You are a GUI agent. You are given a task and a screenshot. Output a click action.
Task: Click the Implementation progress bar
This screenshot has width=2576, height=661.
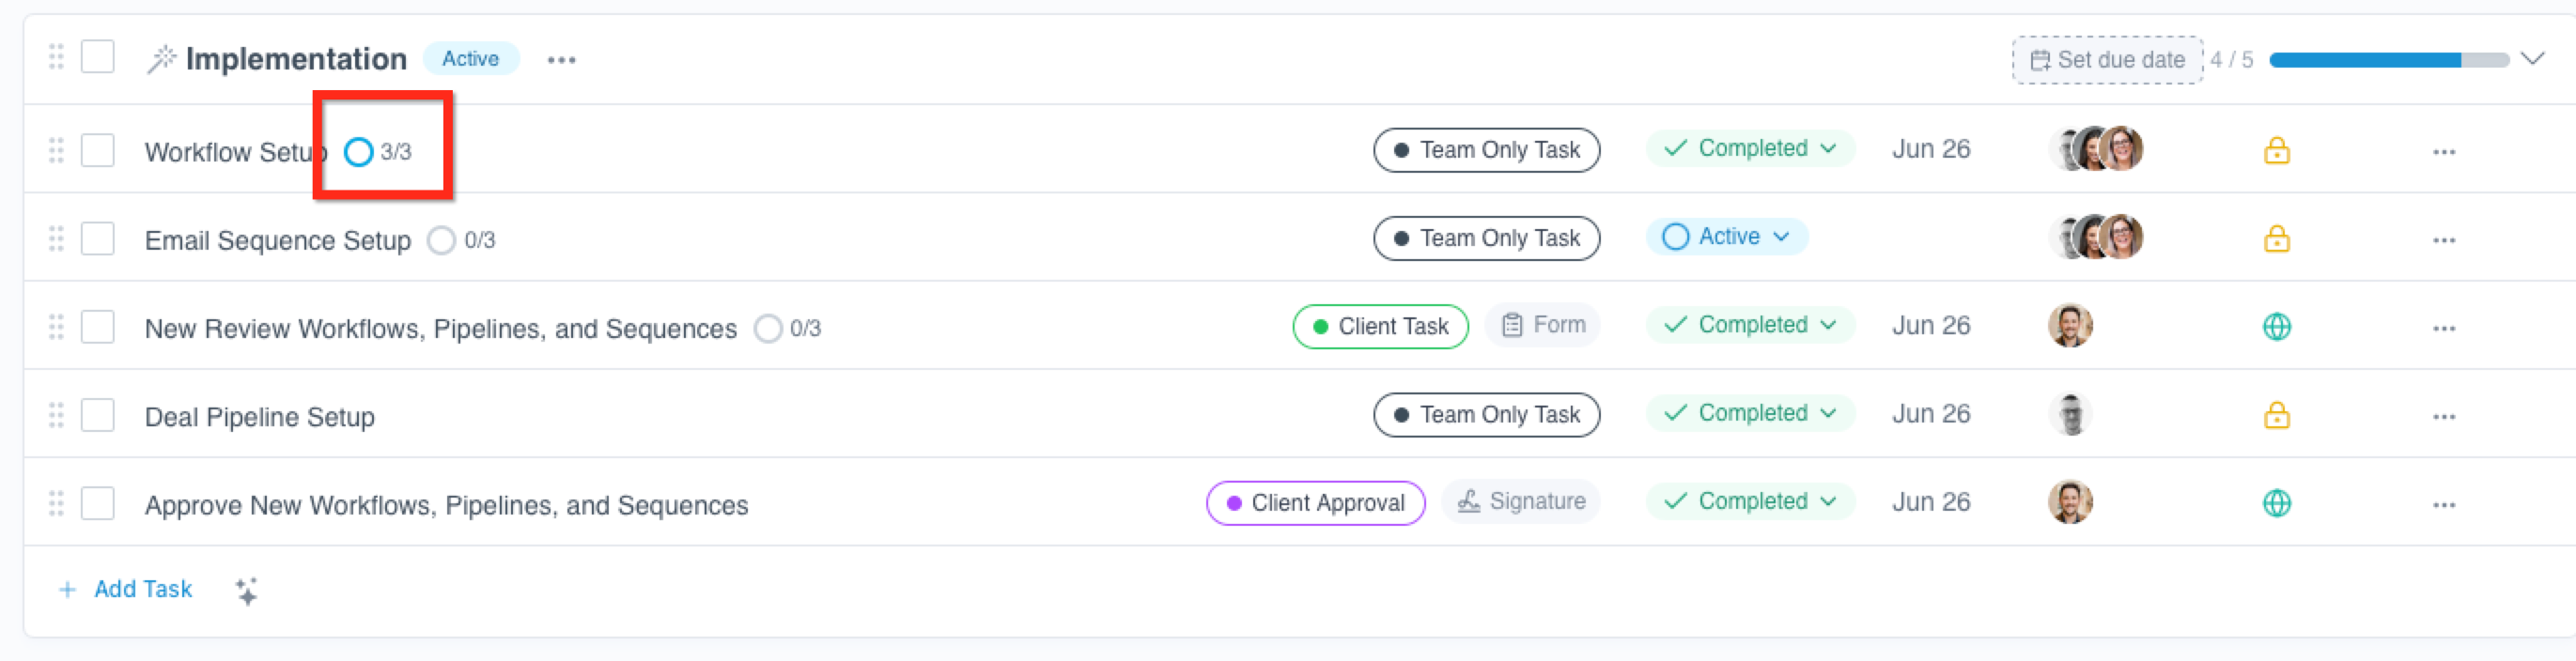(x=2388, y=60)
